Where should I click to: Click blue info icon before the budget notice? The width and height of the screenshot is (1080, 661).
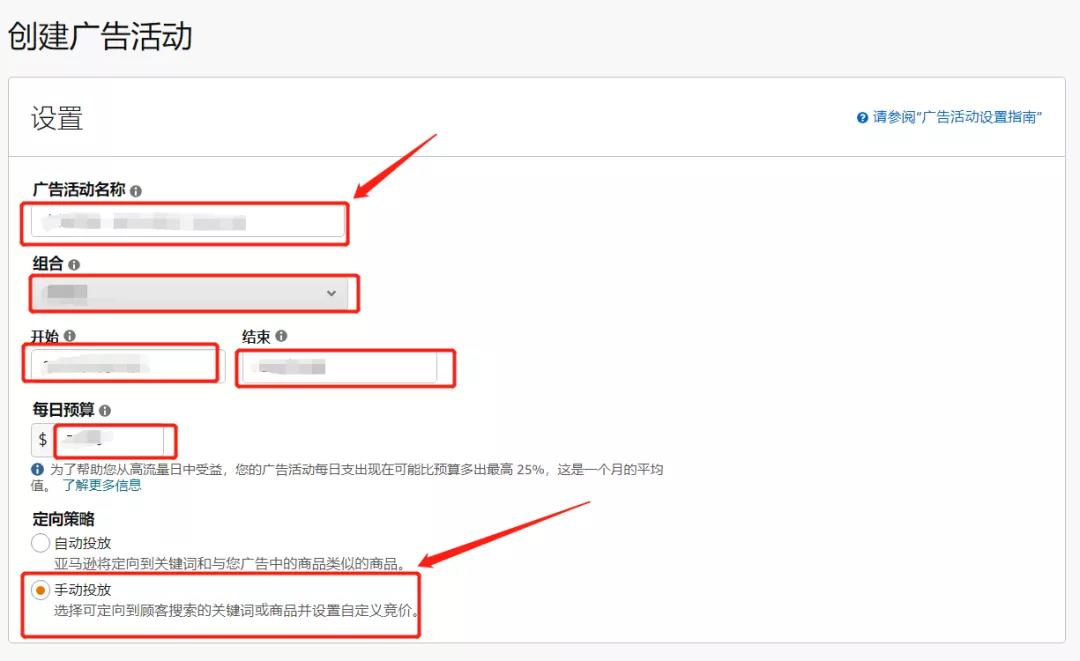38,469
